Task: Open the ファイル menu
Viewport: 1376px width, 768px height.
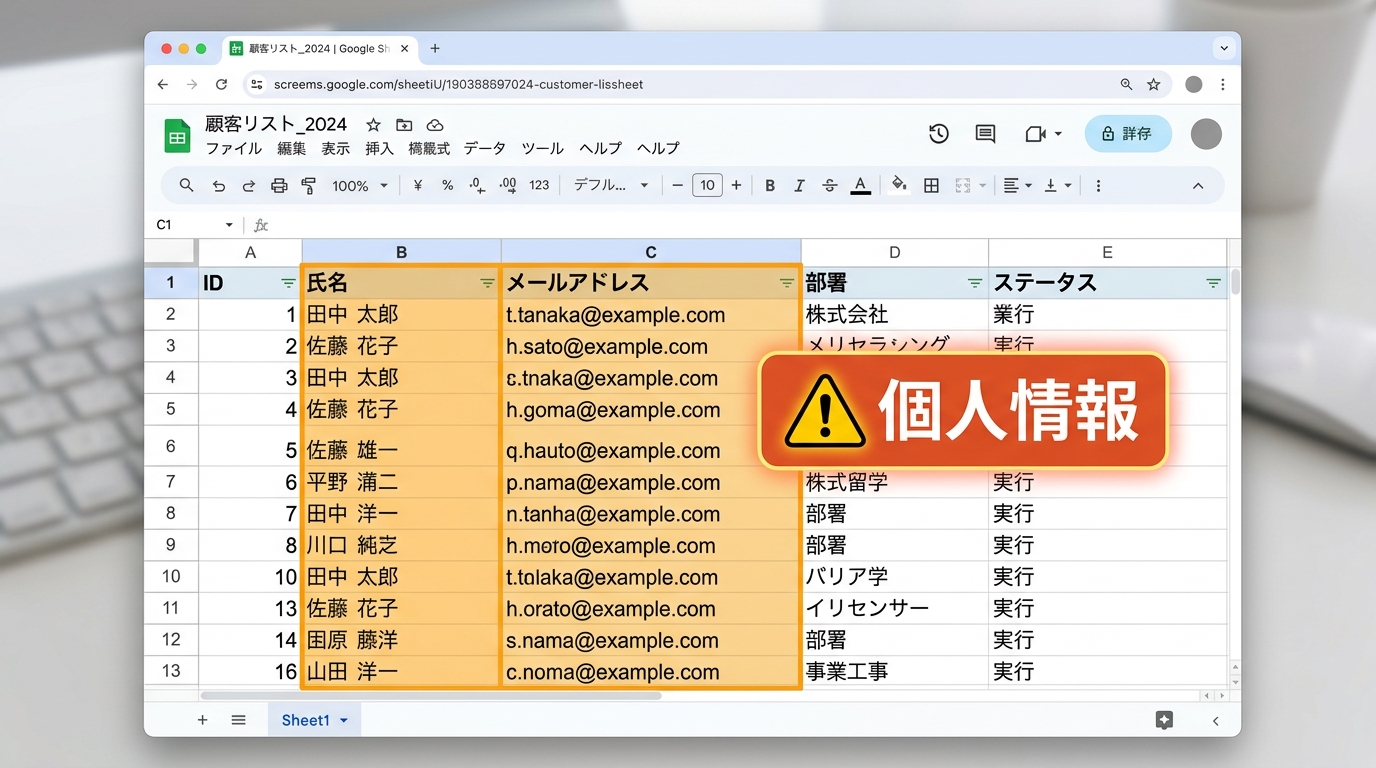Action: coord(234,148)
